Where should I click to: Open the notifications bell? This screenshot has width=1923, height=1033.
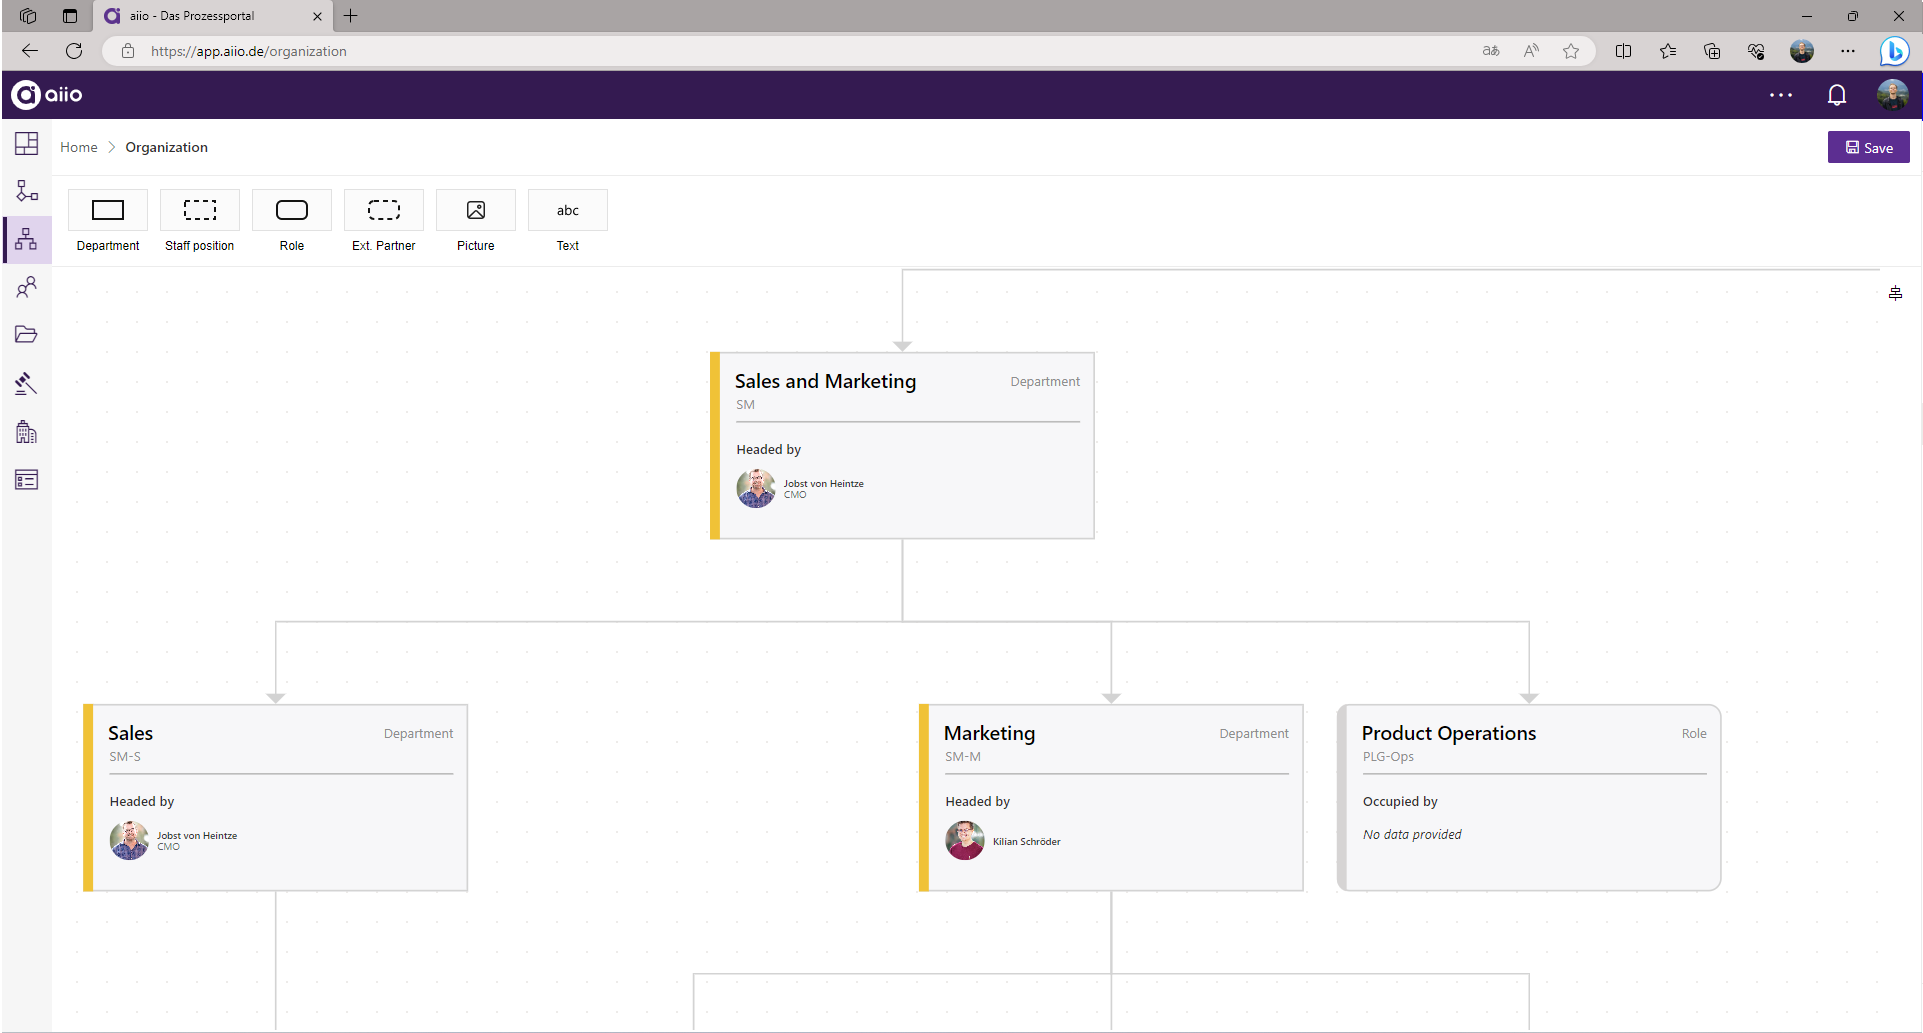pyautogui.click(x=1836, y=94)
